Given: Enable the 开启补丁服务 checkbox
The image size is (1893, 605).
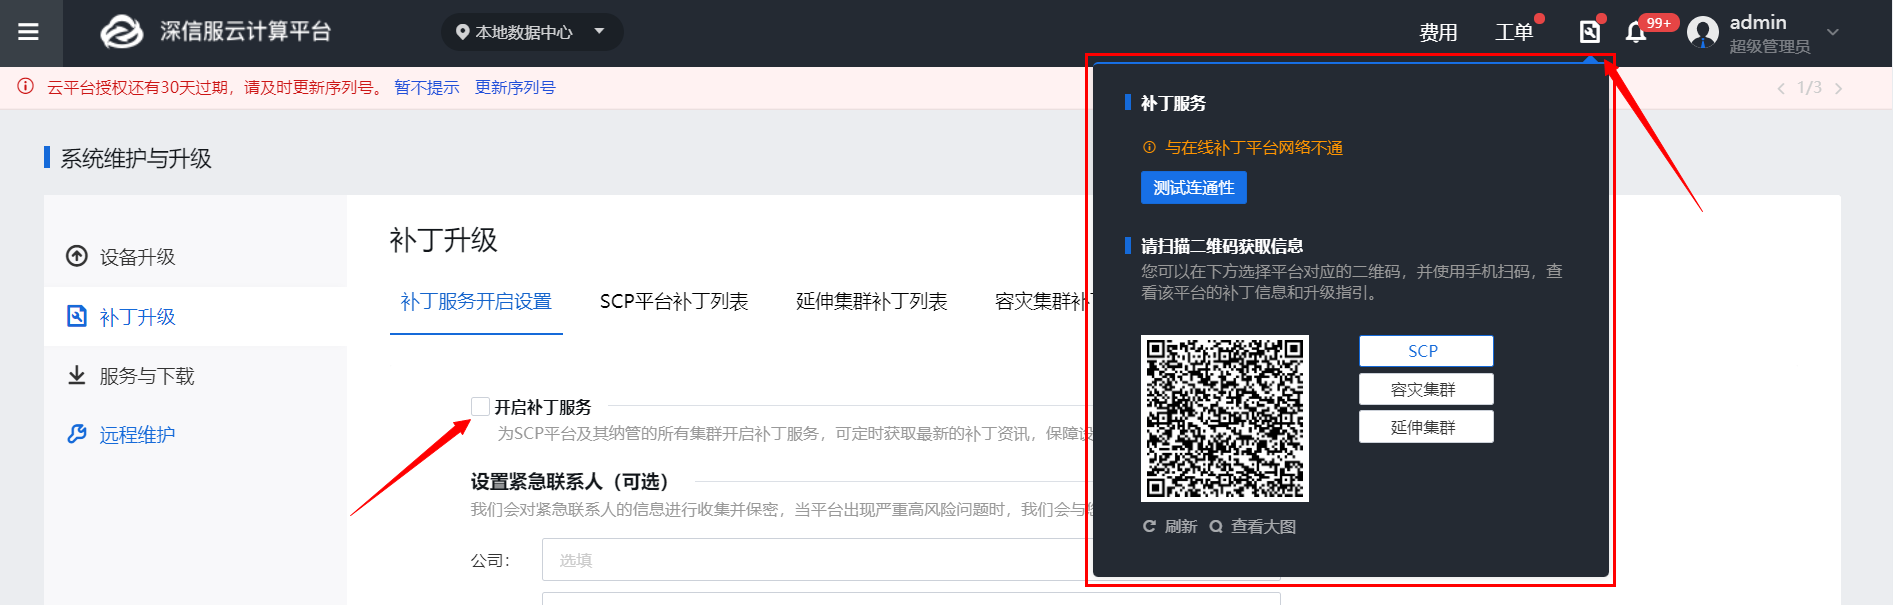Looking at the screenshot, I should tap(480, 406).
